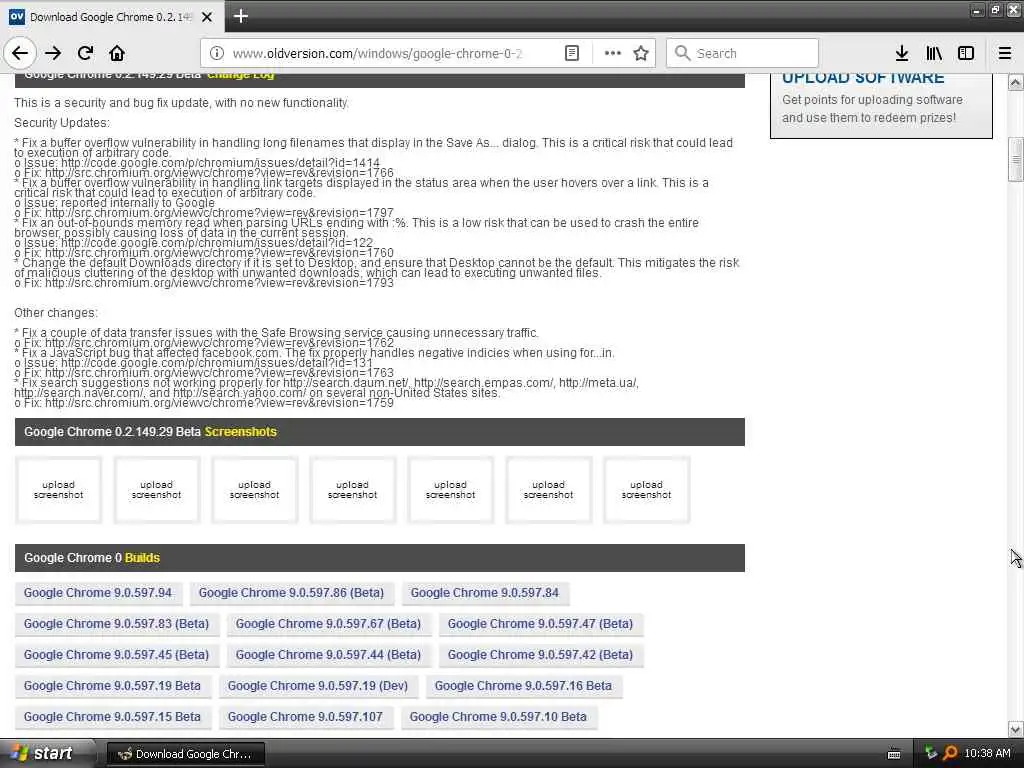1024x768 pixels.
Task: Click the "Security Updates:" text
Action: tap(62, 123)
